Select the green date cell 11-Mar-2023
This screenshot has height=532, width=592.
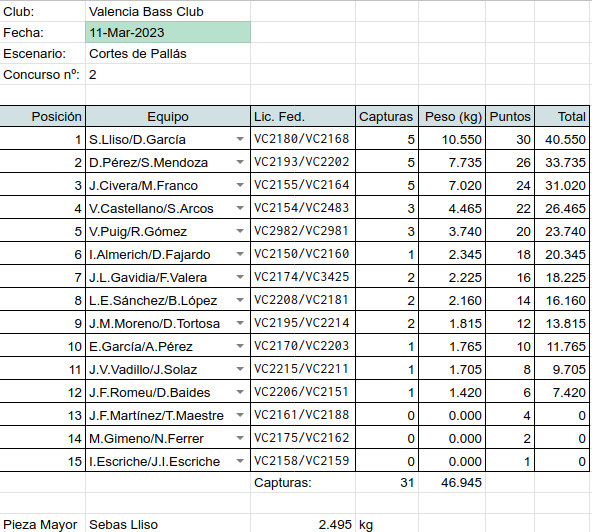[168, 32]
